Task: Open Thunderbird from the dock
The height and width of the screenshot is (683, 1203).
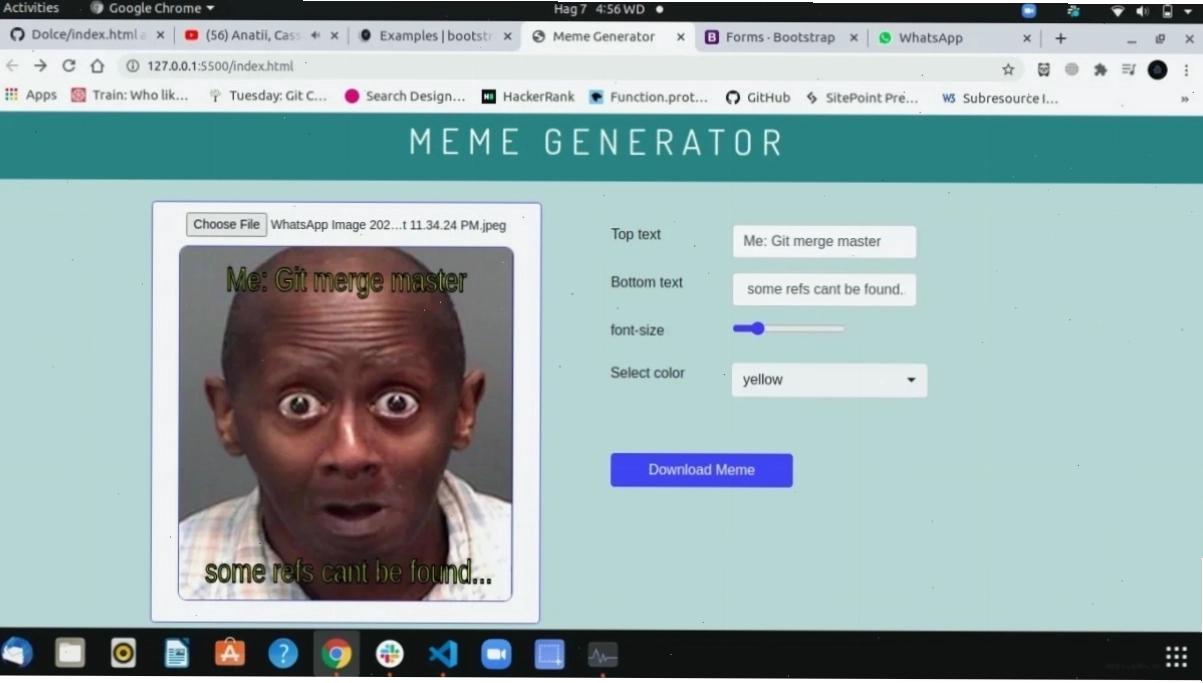Action: click(x=17, y=654)
